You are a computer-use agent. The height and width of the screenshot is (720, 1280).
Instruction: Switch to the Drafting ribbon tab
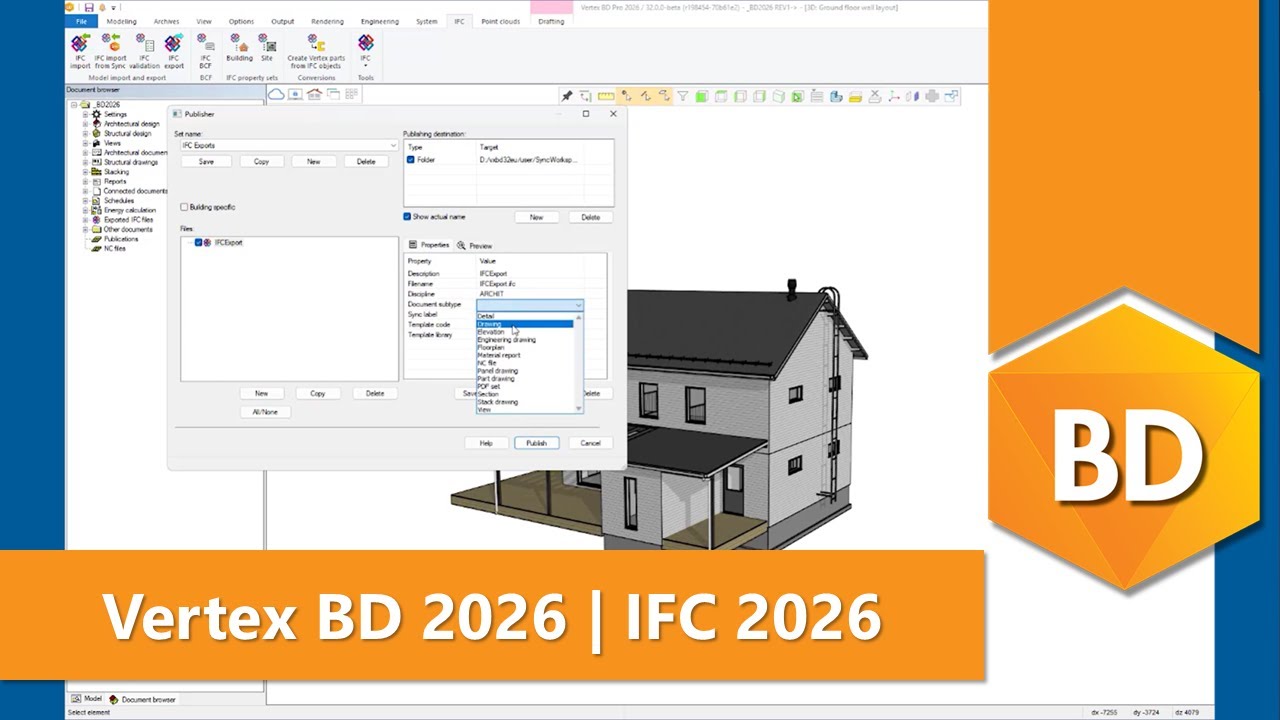551,21
